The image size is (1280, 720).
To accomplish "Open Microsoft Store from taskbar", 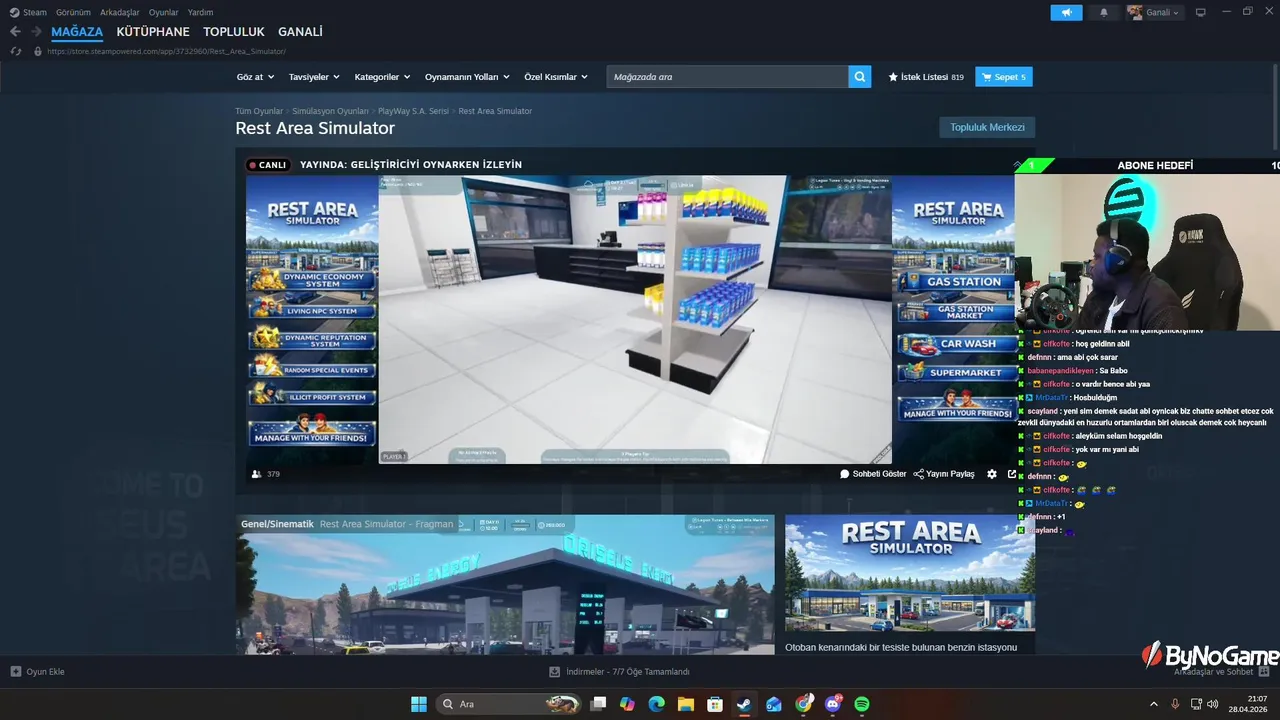I will (x=715, y=704).
